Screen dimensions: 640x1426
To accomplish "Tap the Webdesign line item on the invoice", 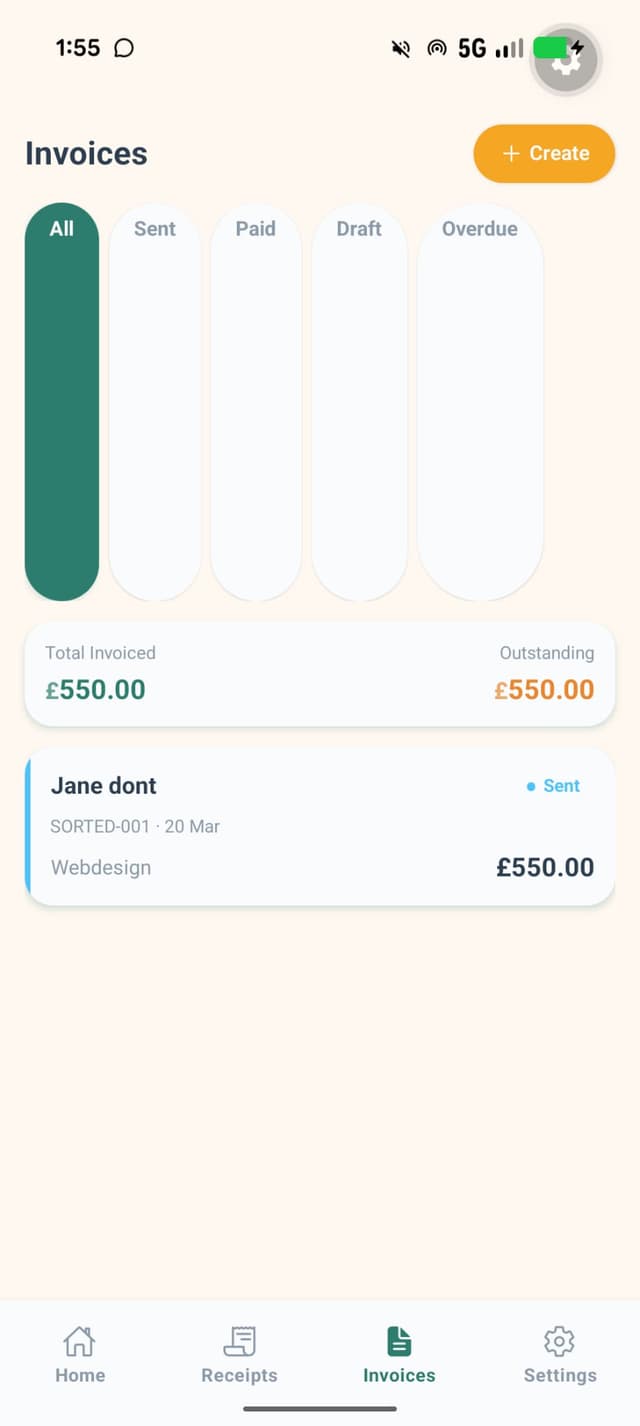I will [x=101, y=867].
